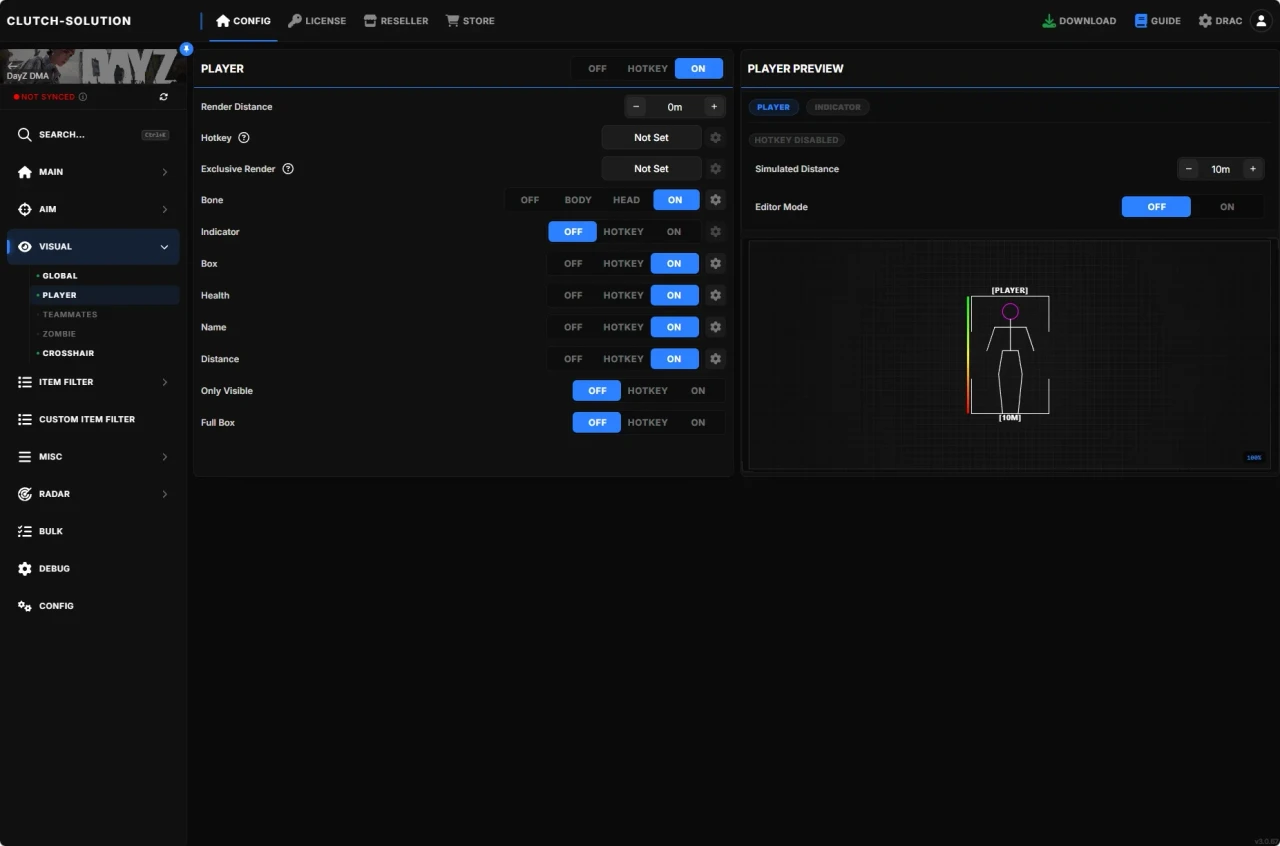The height and width of the screenshot is (846, 1280).
Task: Open the Name settings gear
Action: tap(715, 327)
